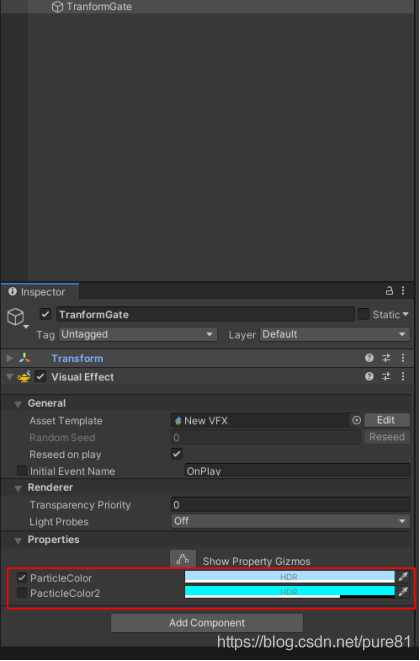Click the PacticleColor2 eyedropper icon
The image size is (420, 661).
403,592
